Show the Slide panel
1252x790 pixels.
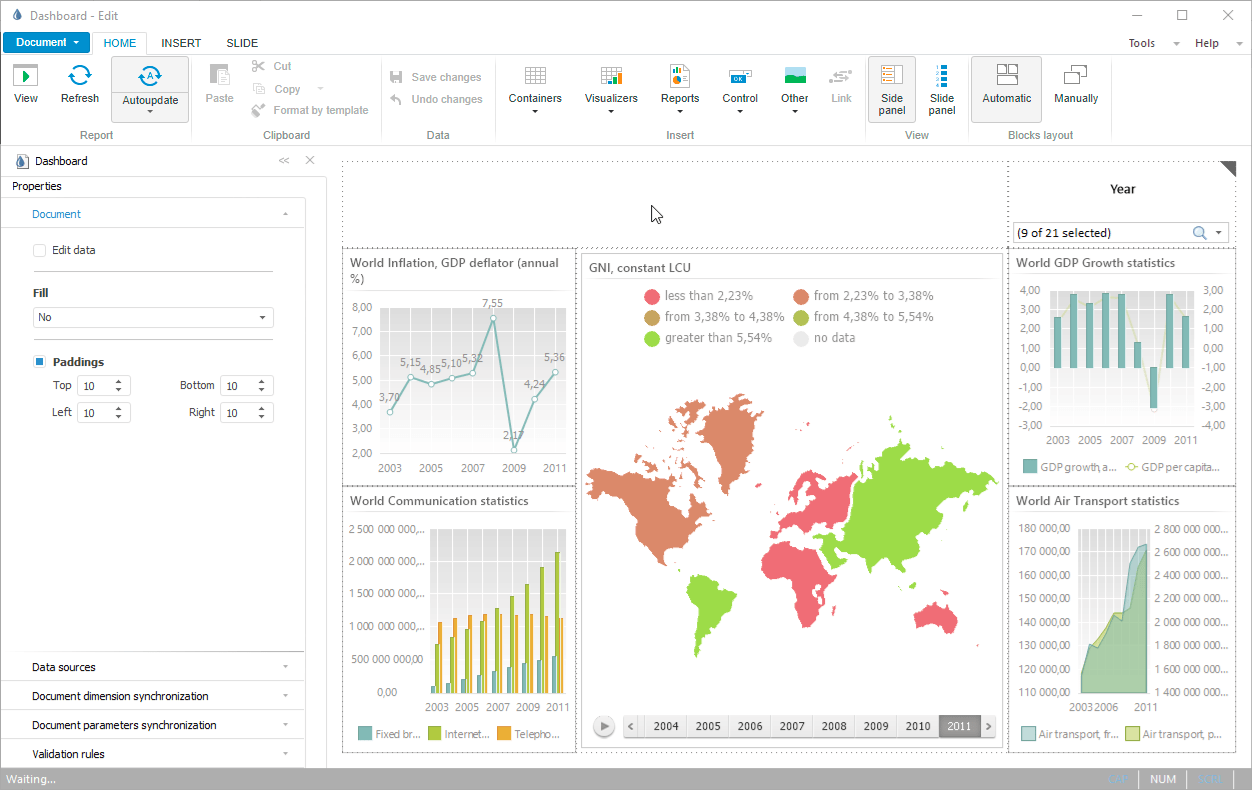coord(941,89)
